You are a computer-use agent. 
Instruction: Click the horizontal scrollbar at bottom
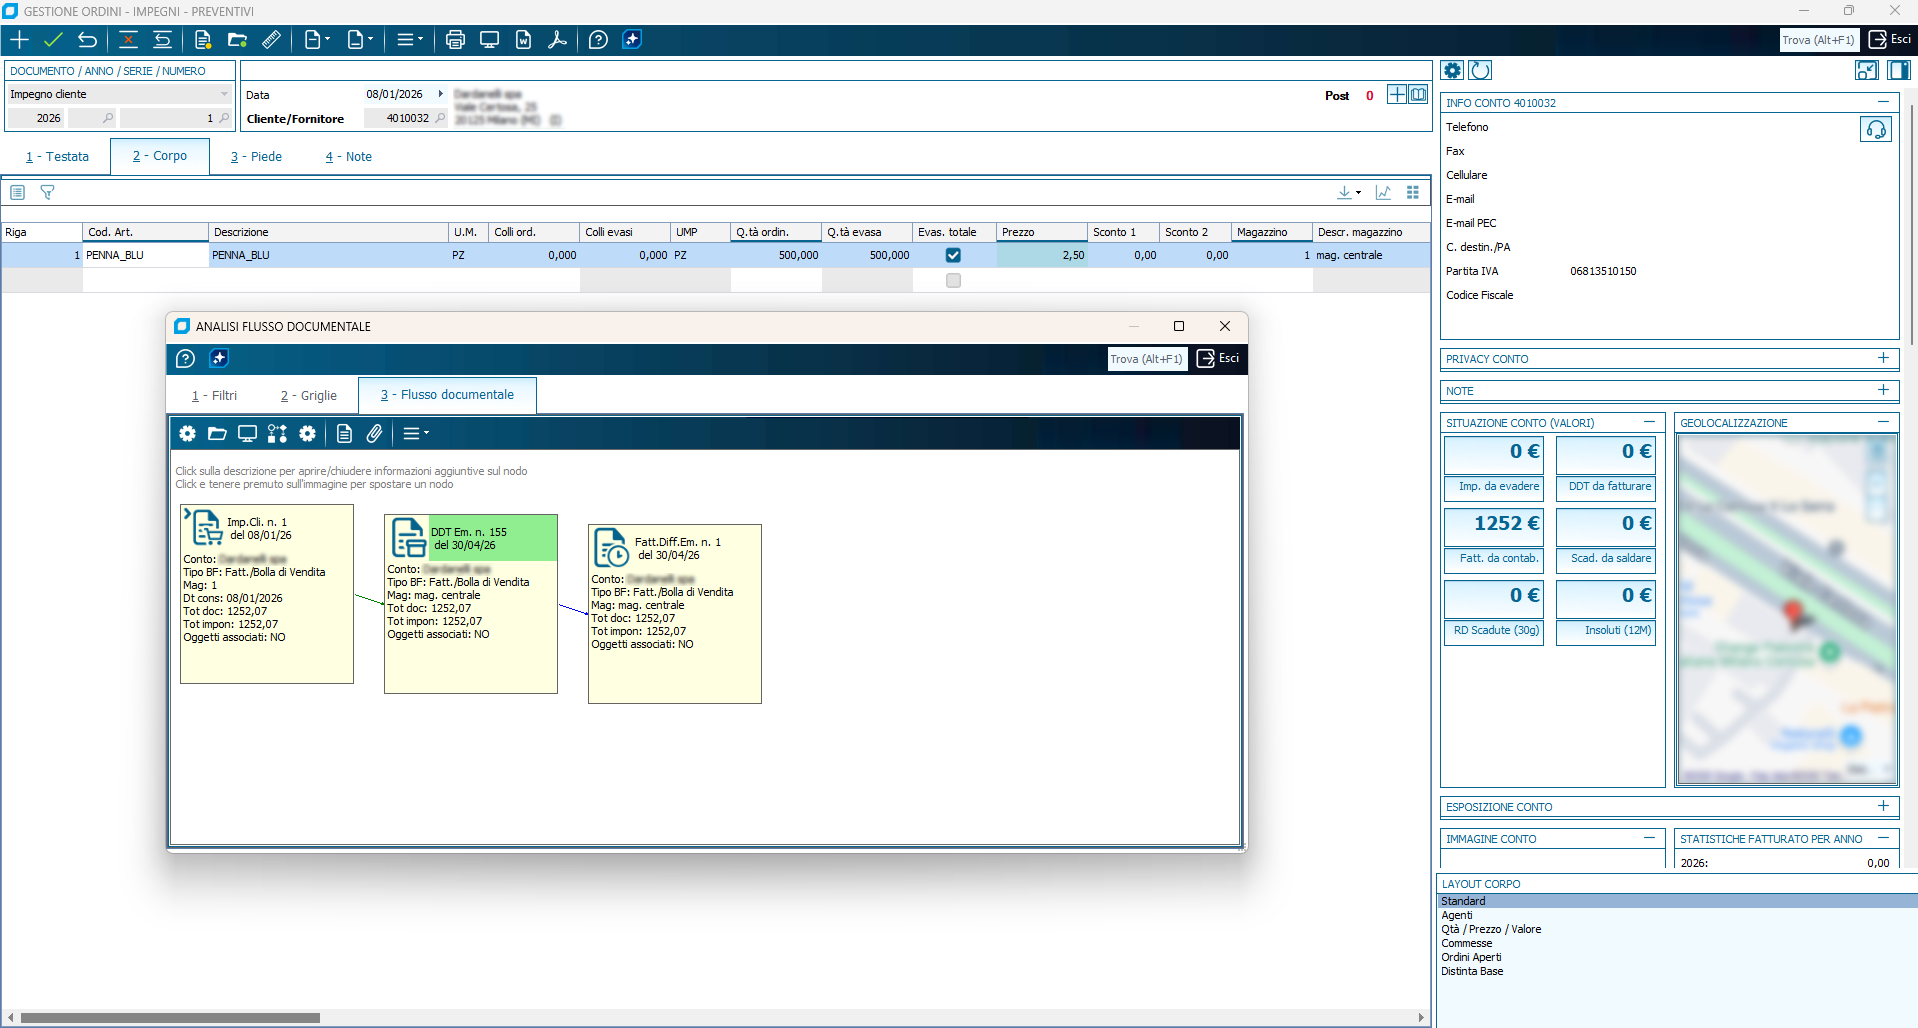[x=170, y=1018]
